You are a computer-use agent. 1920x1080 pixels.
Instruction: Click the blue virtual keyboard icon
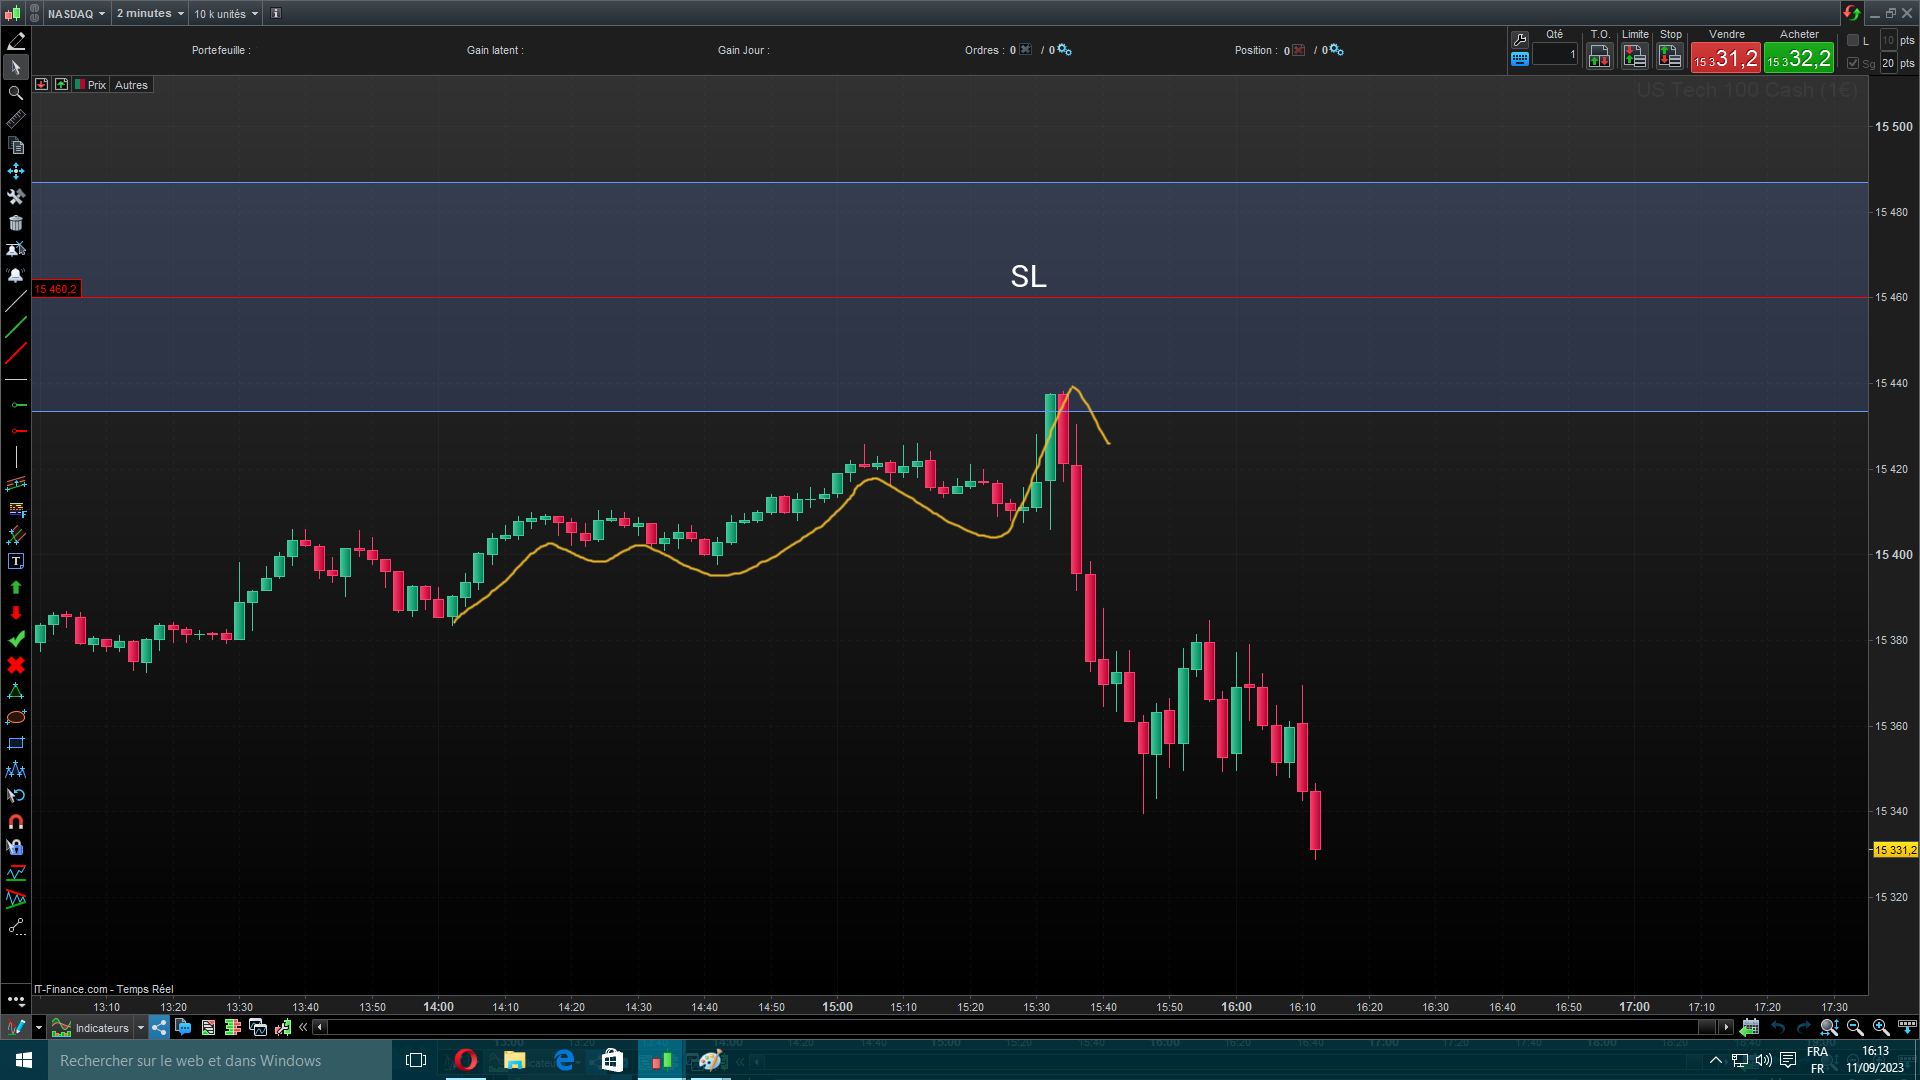1520,59
